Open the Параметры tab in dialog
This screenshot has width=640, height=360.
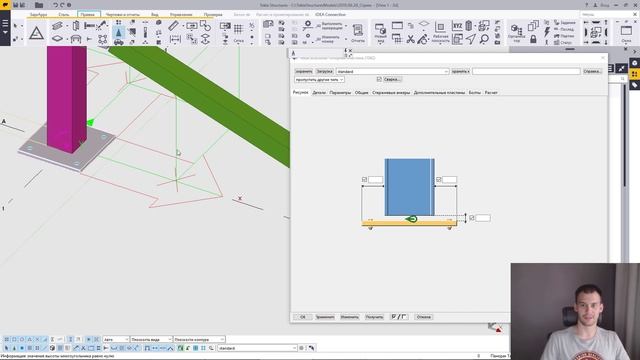tap(340, 93)
